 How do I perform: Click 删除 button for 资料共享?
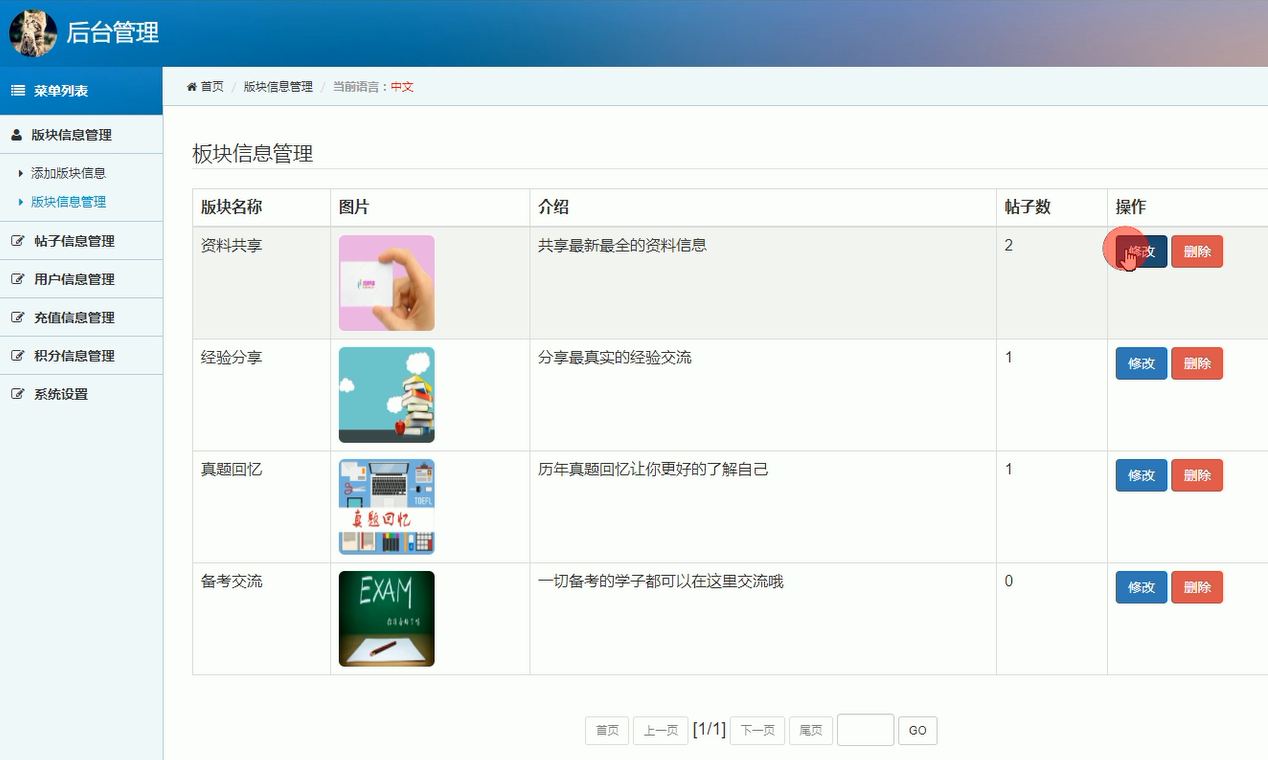click(1197, 252)
